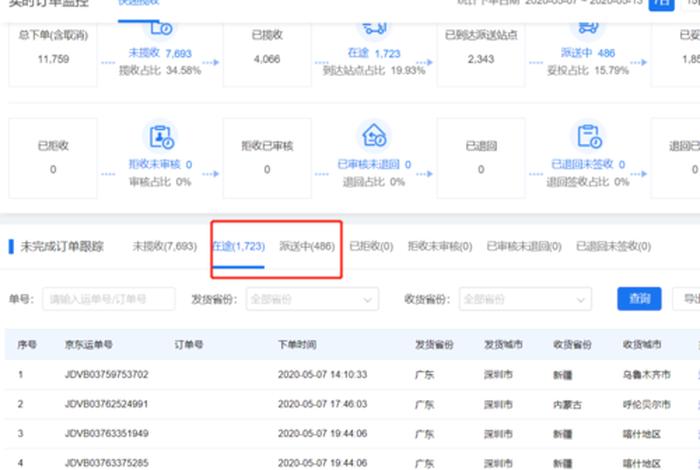Open the 拒收未审核 0 link
Image resolution: width=700 pixels, height=470 pixels.
[x=160, y=164]
